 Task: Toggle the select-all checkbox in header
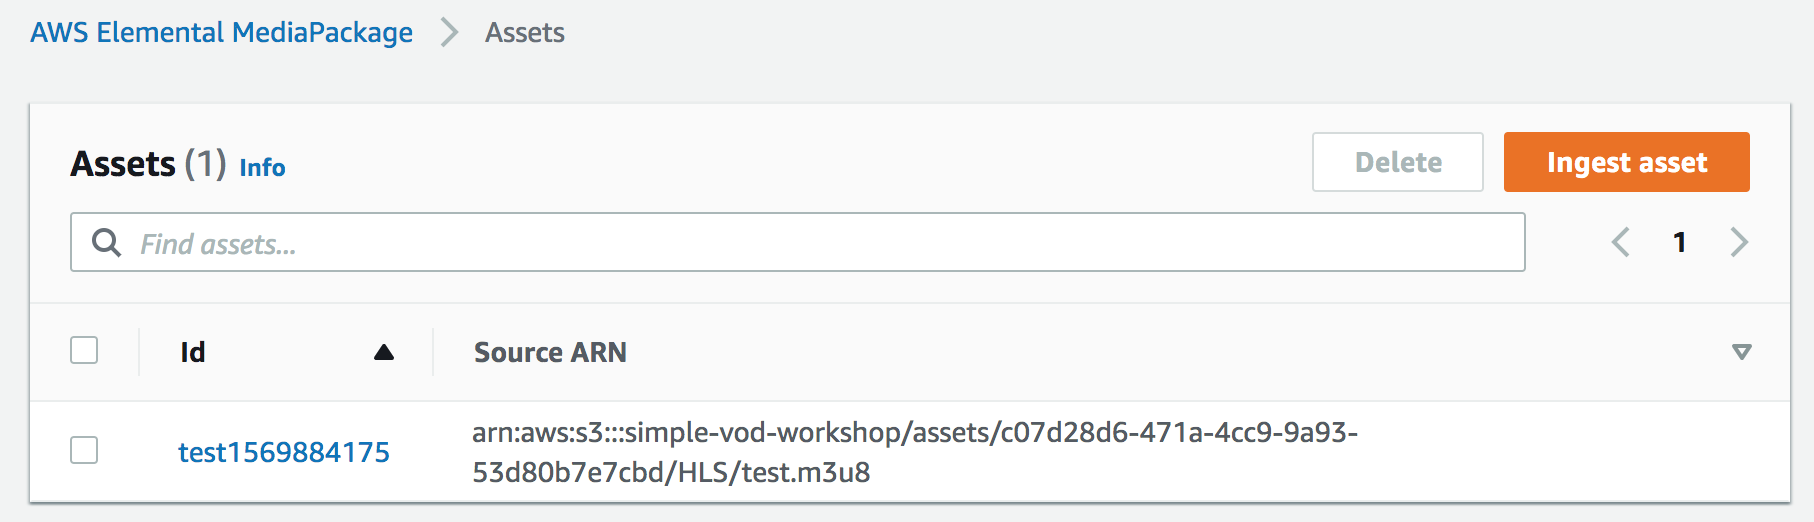click(x=84, y=351)
